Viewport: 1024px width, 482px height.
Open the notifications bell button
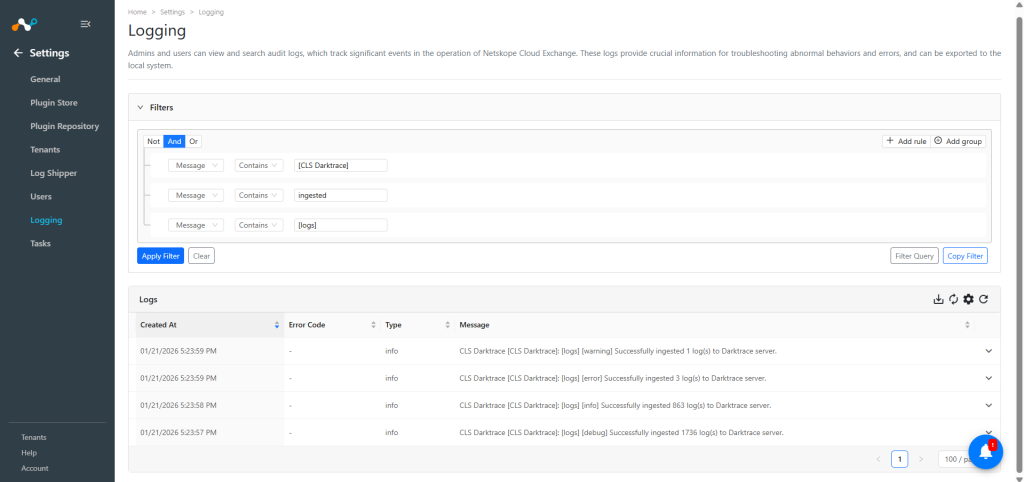(x=985, y=451)
